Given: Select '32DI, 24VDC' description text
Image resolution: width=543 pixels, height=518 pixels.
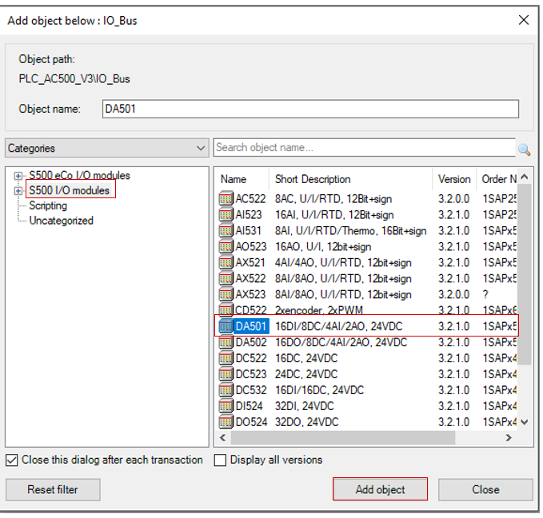Looking at the screenshot, I should tap(304, 407).
